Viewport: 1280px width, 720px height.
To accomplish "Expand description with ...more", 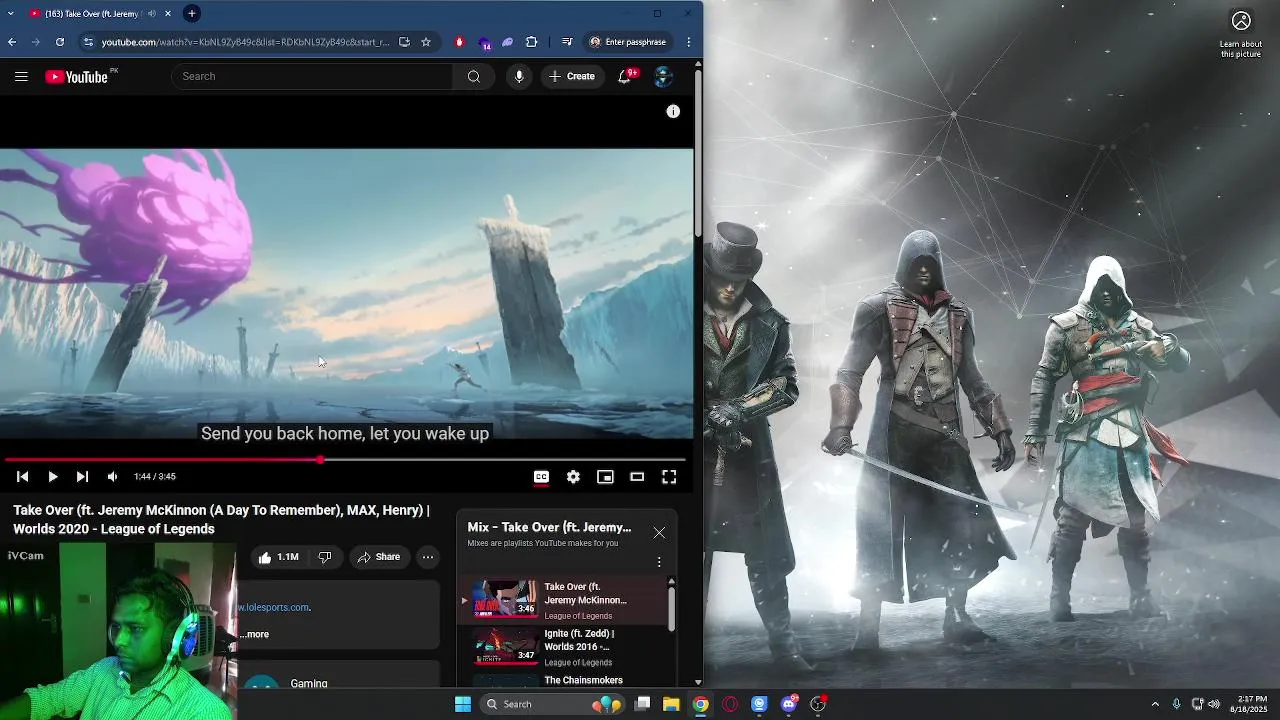I will tap(254, 634).
